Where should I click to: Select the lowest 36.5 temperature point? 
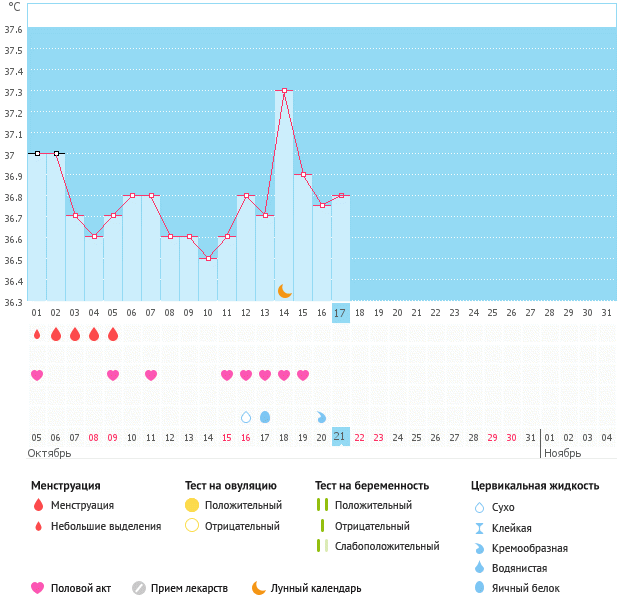tap(208, 258)
